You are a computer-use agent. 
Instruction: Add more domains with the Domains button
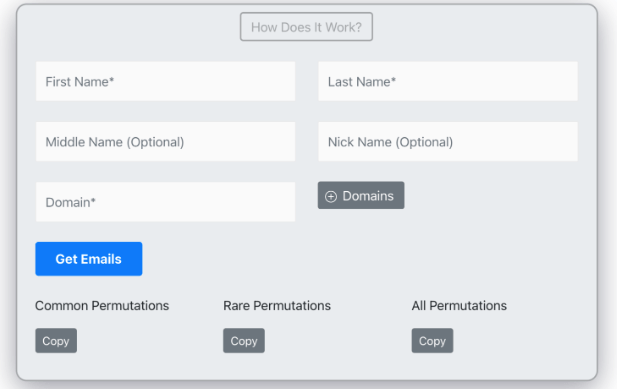point(361,195)
